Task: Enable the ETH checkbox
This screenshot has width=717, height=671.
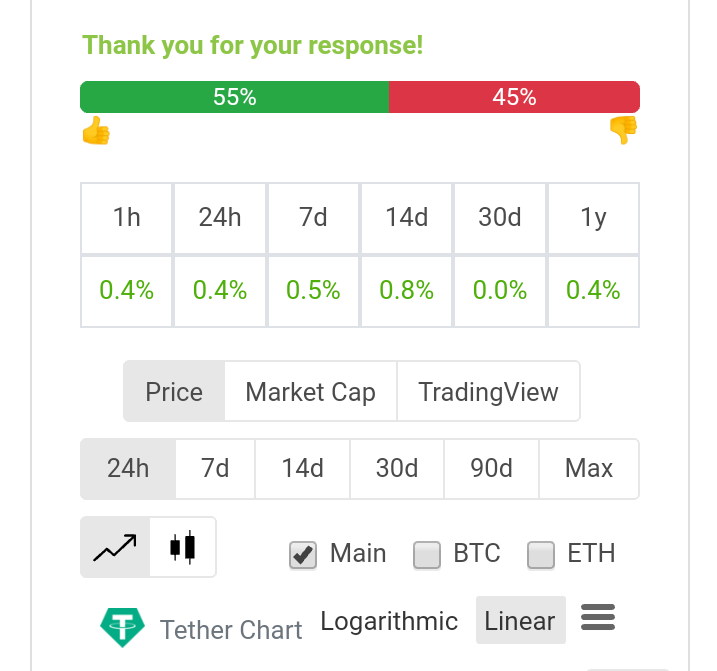Action: (x=541, y=555)
